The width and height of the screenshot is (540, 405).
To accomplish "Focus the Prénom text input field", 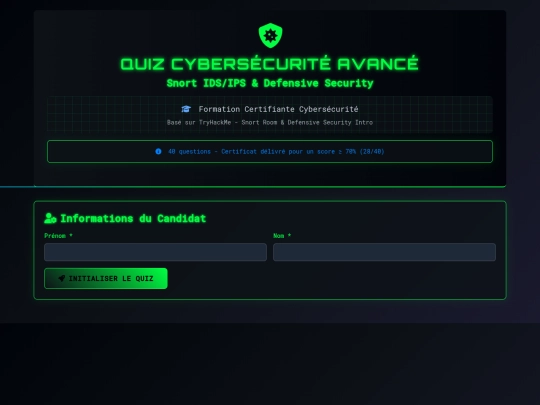I will 155,252.
